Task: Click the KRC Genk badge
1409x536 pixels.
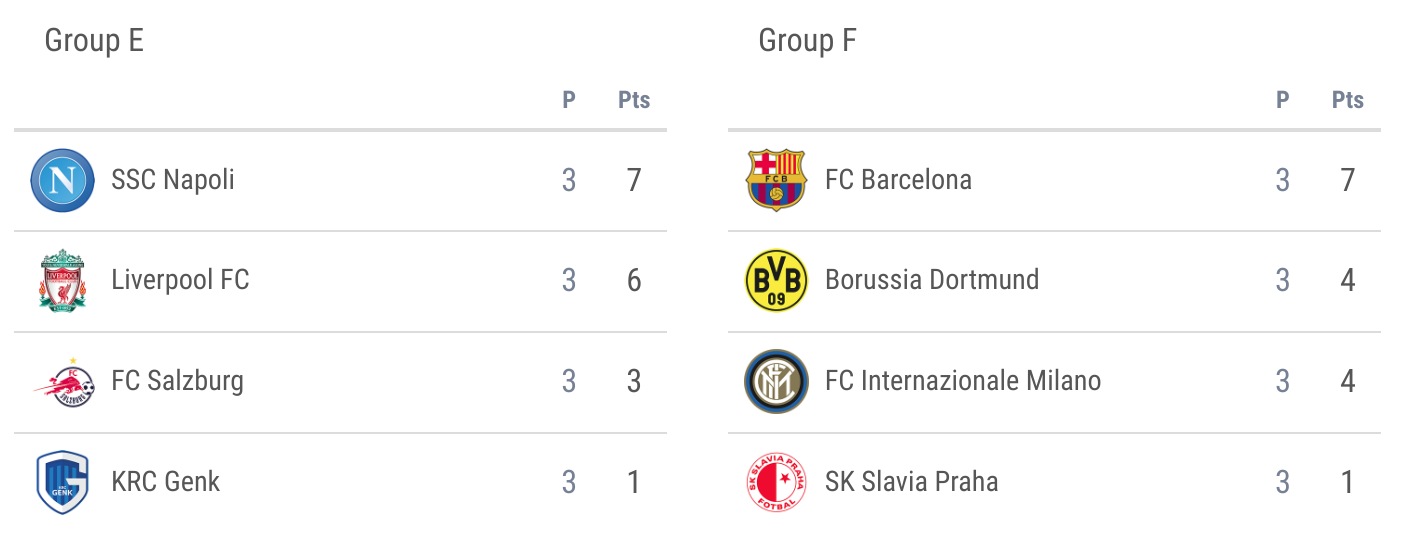Action: pyautogui.click(x=62, y=482)
